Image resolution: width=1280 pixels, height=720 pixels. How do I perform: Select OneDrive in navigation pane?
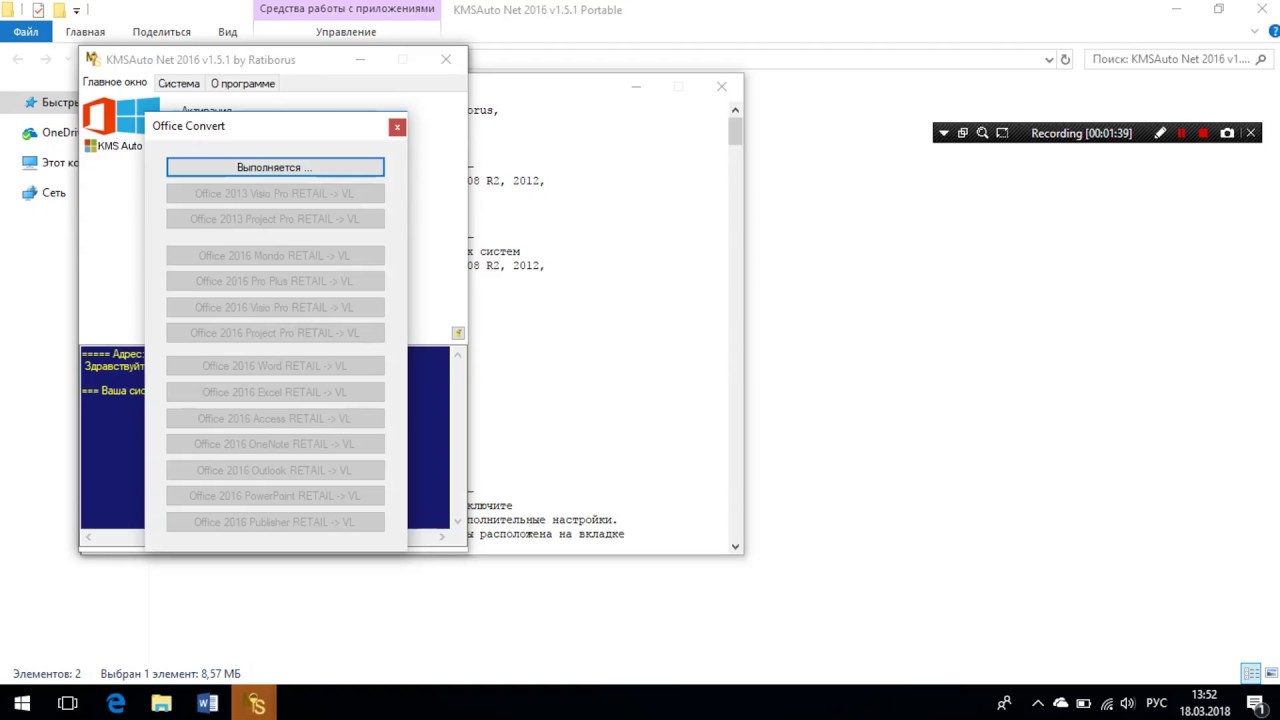51,133
